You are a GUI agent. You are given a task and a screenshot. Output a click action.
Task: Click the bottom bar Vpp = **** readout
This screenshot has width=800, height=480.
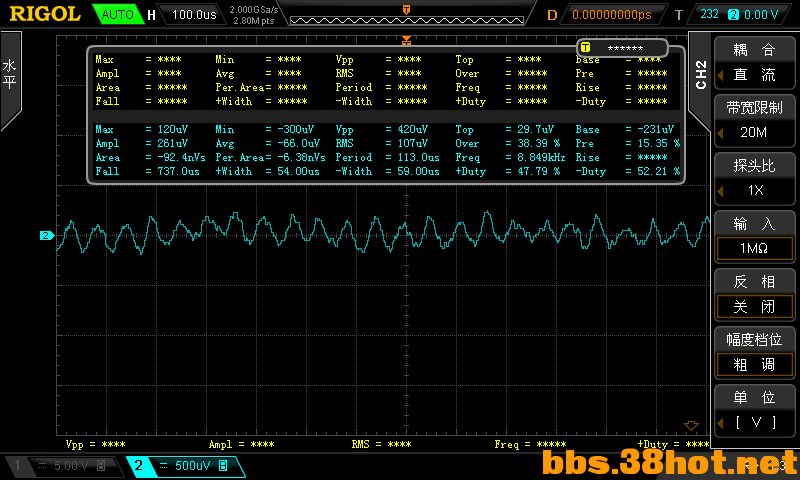[x=95, y=444]
